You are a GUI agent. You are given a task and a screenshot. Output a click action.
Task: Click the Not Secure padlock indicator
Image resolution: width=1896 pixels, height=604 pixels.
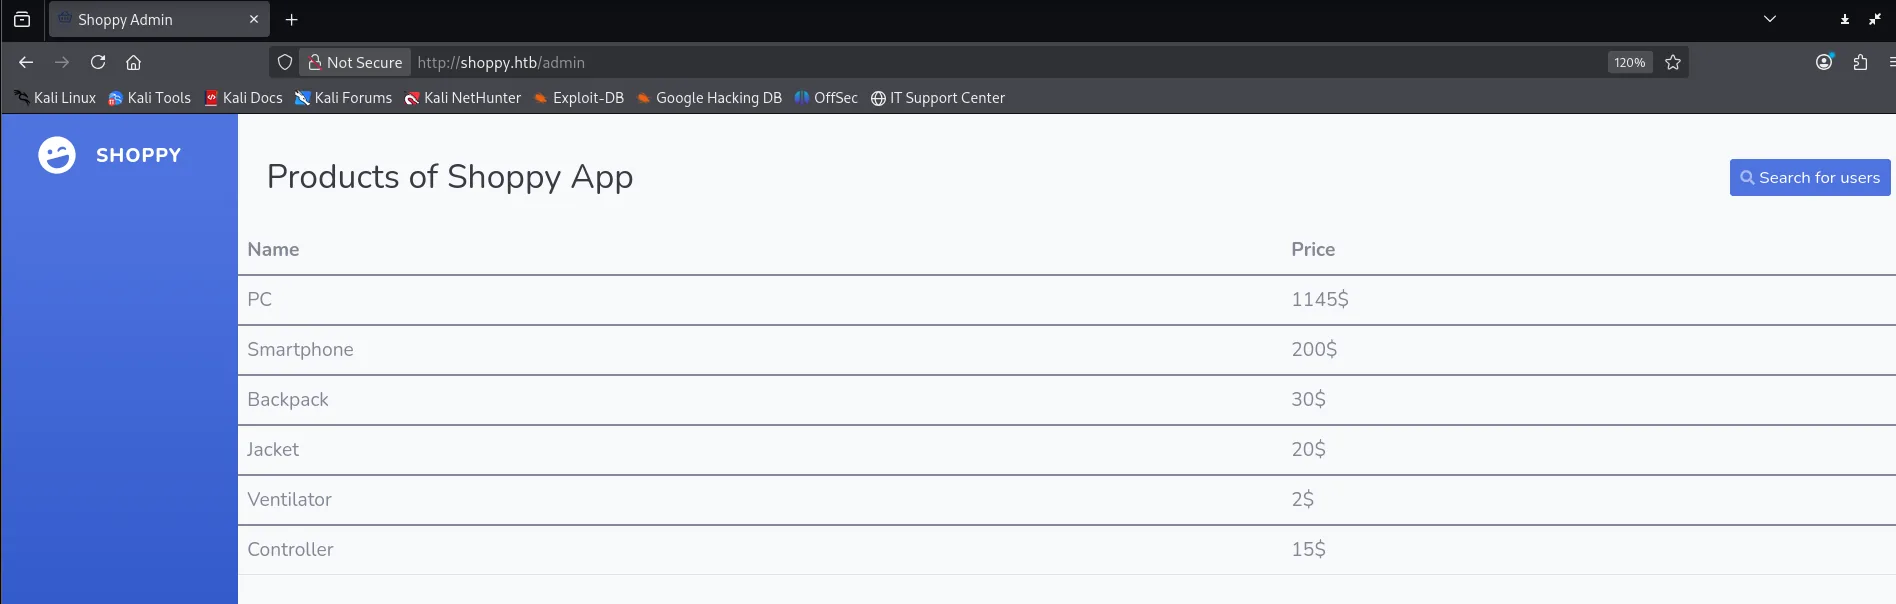pos(355,62)
